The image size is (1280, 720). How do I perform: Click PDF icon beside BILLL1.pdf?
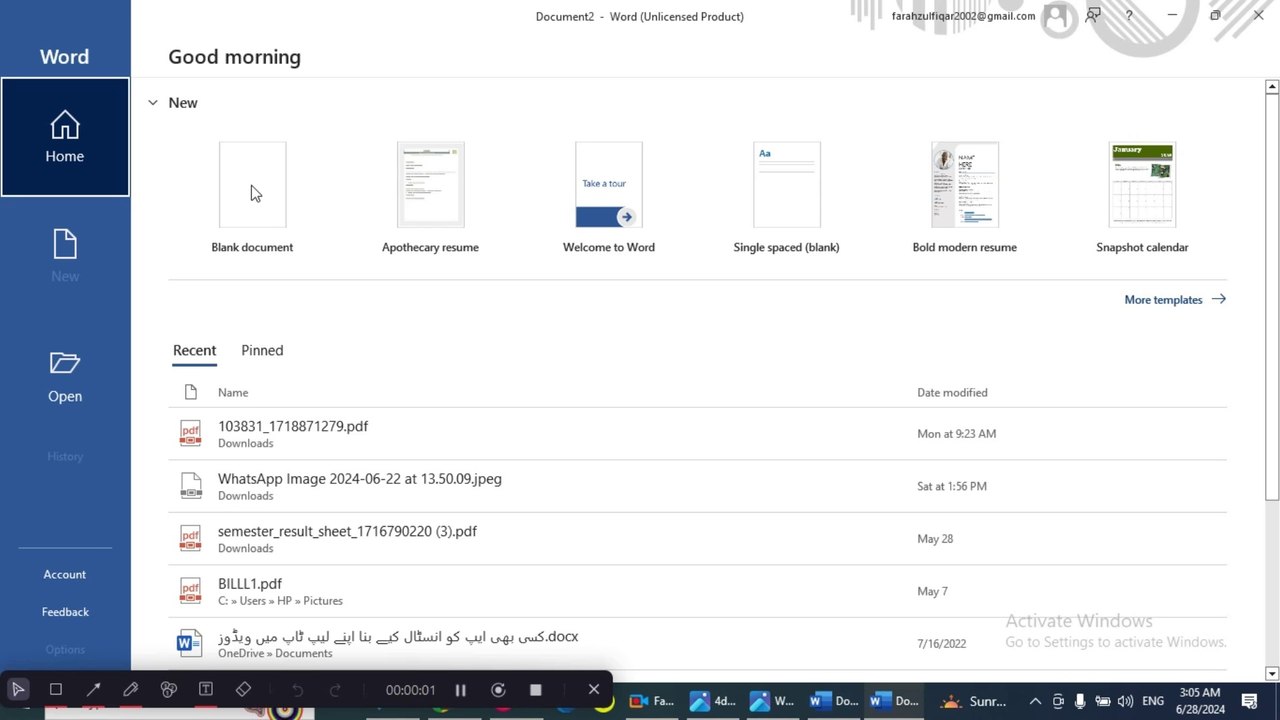click(190, 591)
